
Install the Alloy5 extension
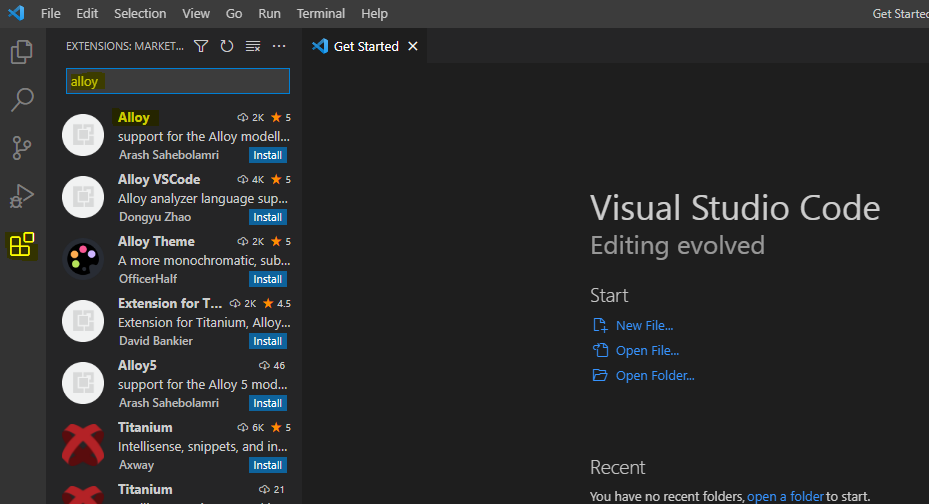tap(268, 403)
